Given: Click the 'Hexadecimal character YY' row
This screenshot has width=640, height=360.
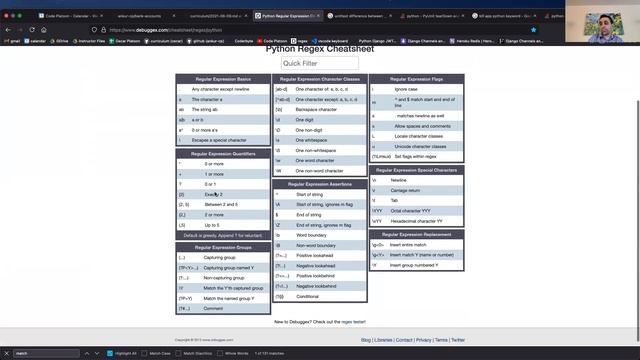Looking at the screenshot, I should click(x=416, y=221).
